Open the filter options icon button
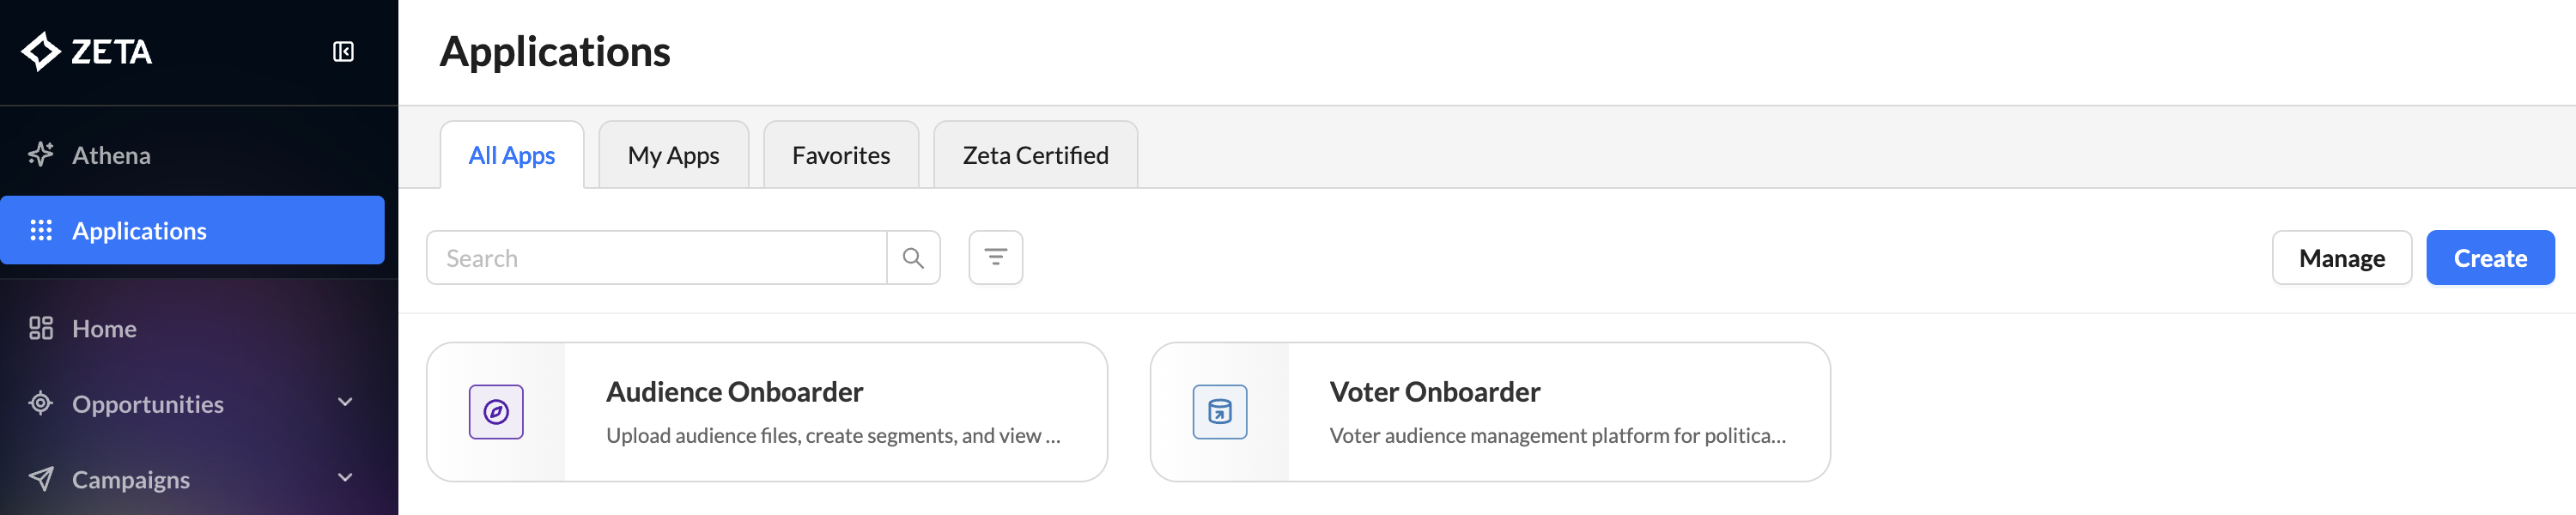2576x515 pixels. pos(996,258)
